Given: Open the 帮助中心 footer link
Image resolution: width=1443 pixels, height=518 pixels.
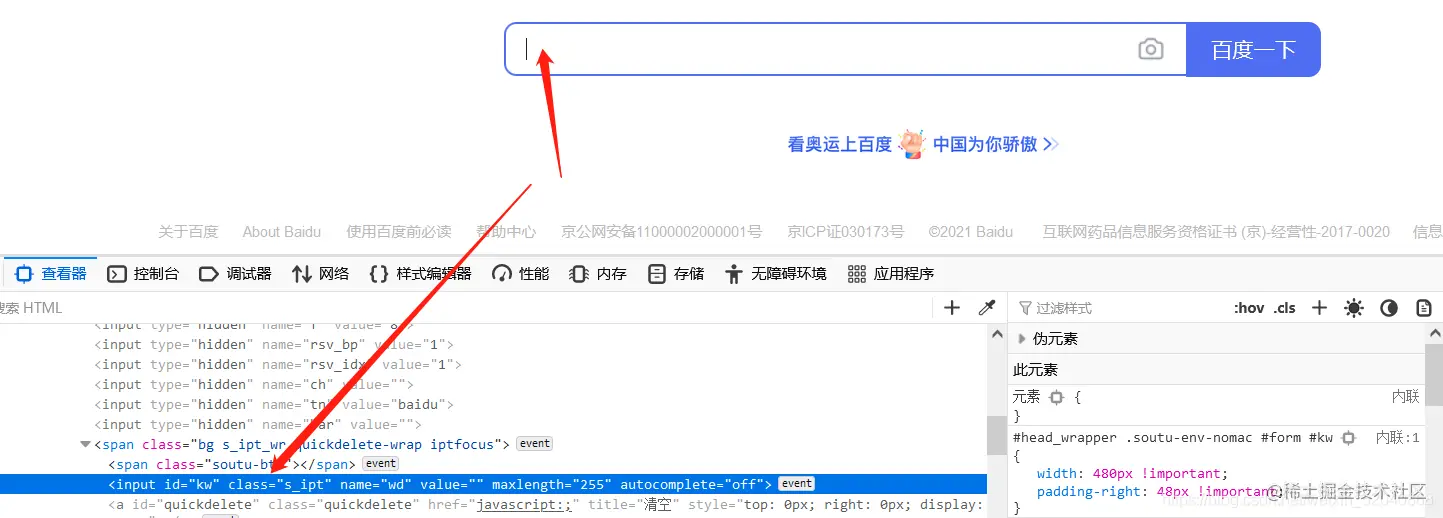Looking at the screenshot, I should tap(506, 232).
